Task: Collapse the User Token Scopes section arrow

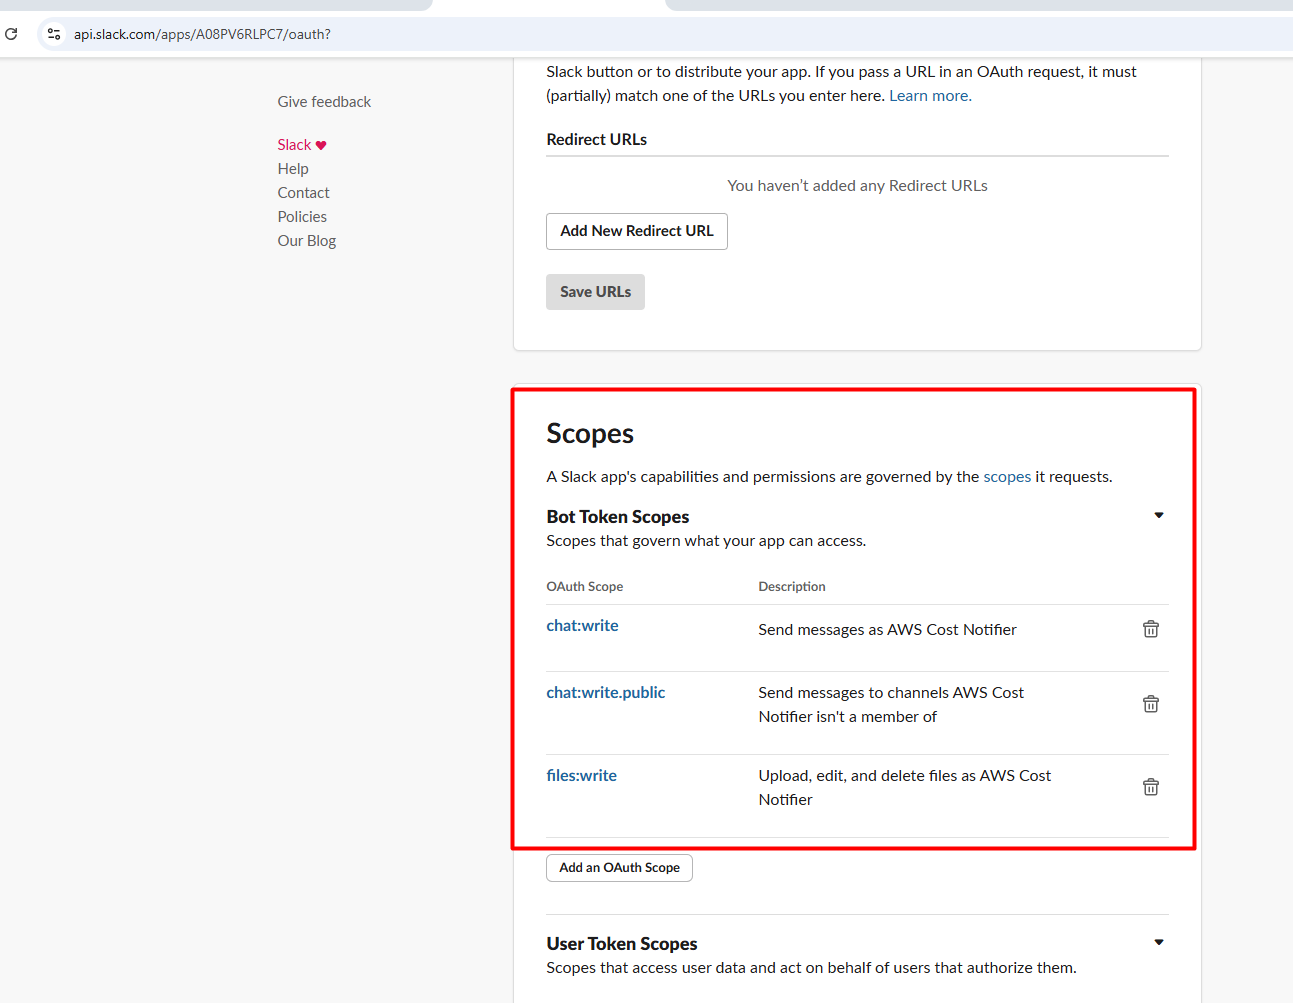Action: 1159,943
